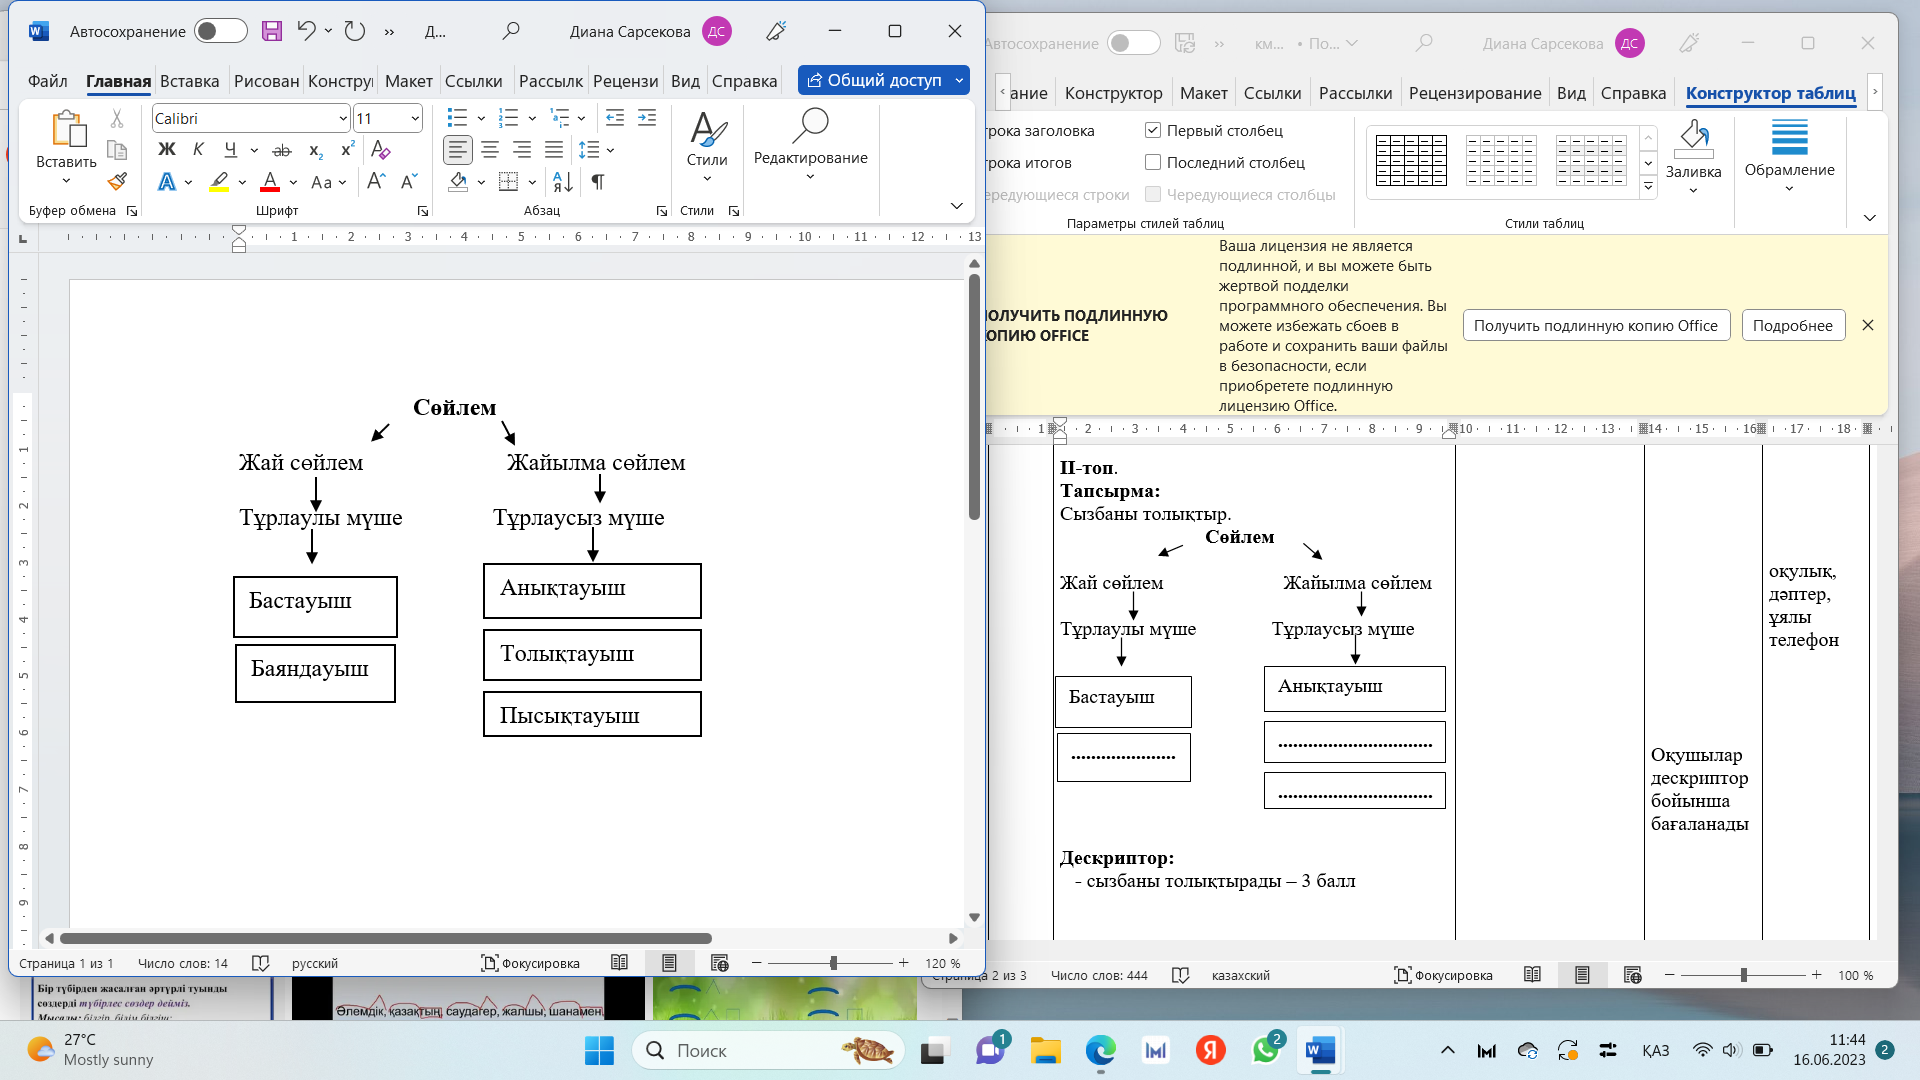Viewport: 1920px width, 1080px height.
Task: Click the increase indent icon
Action: coord(647,118)
